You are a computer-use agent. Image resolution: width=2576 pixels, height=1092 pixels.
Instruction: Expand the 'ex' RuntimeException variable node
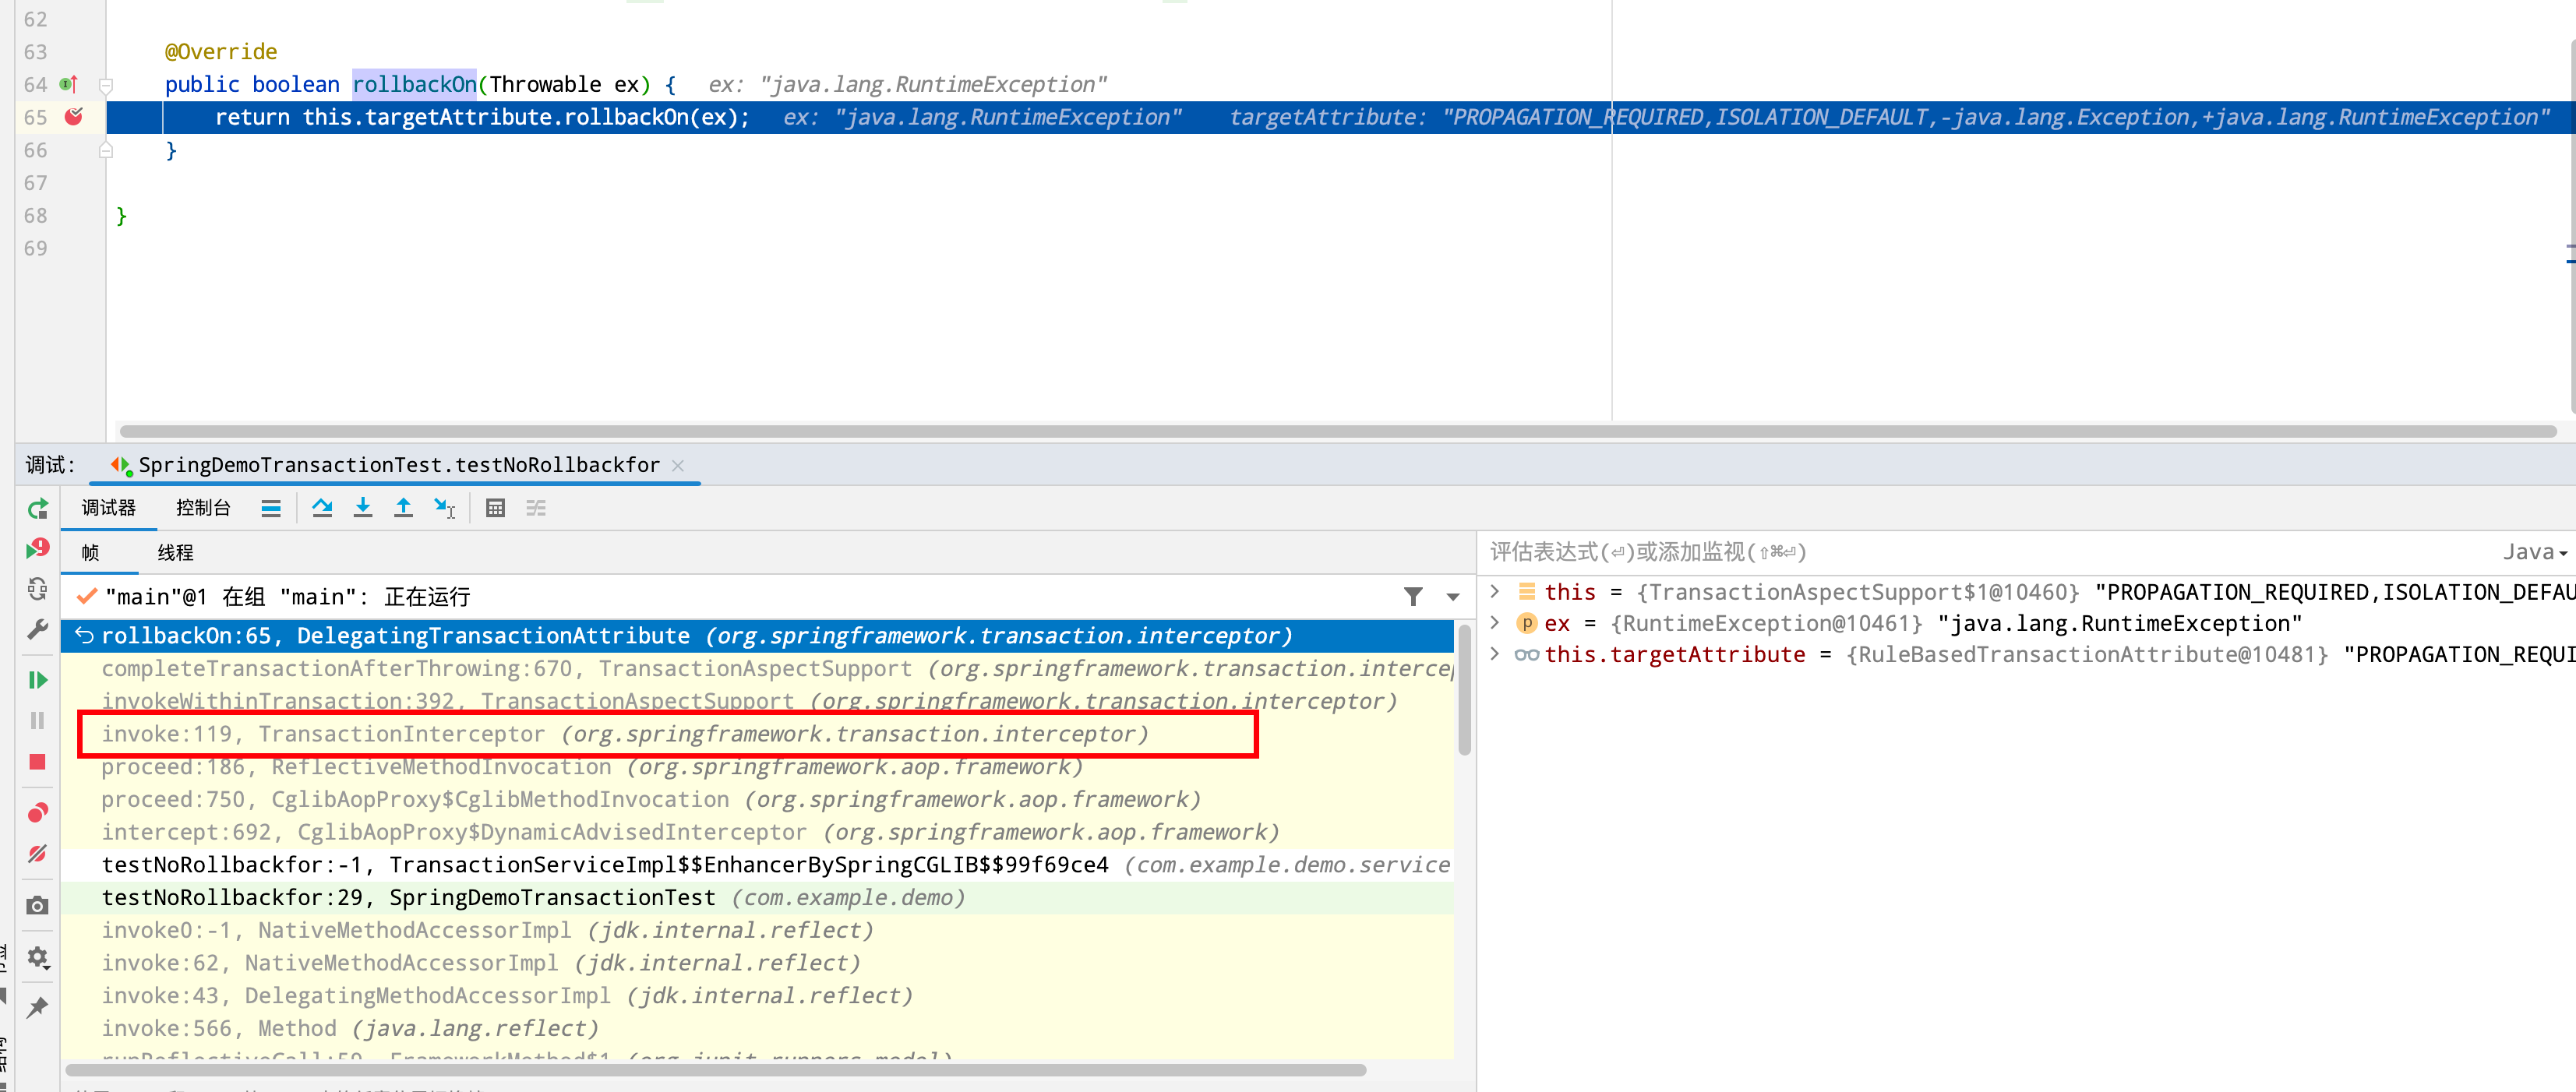point(1495,623)
